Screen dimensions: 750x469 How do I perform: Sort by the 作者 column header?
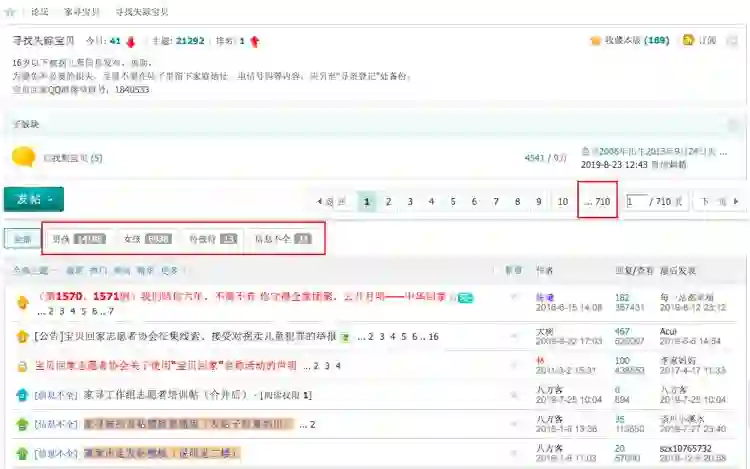click(544, 271)
